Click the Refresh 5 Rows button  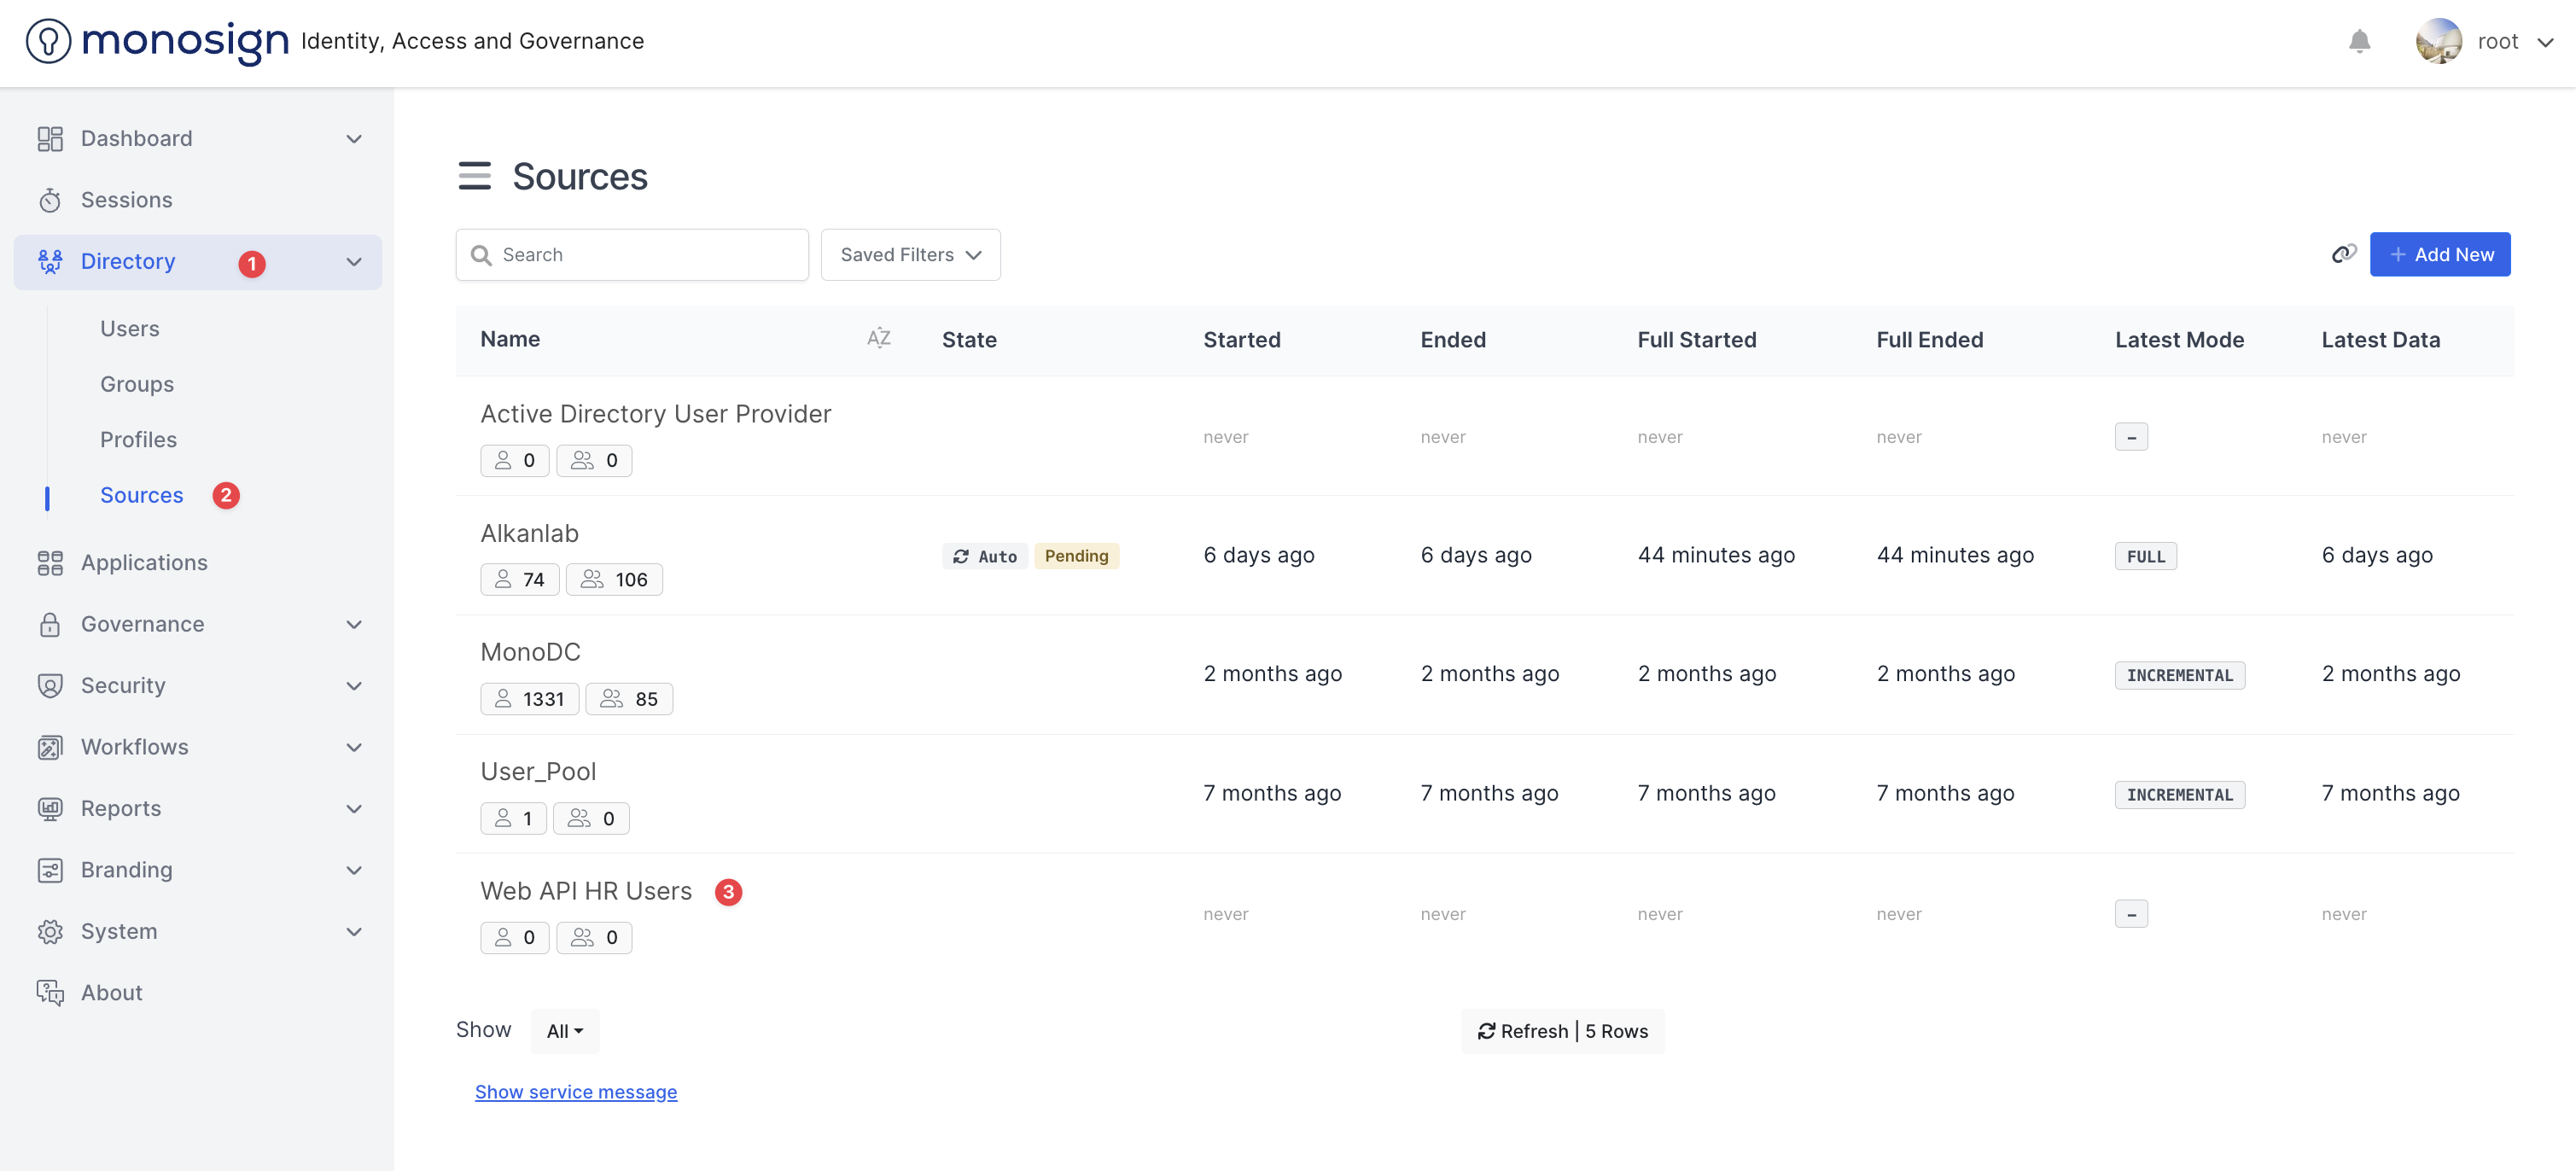(x=1562, y=1031)
